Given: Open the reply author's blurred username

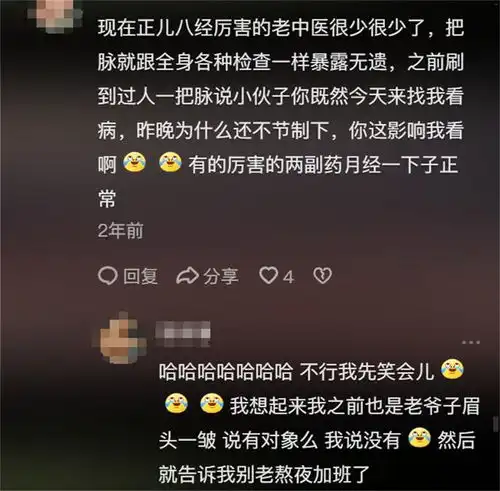Looking at the screenshot, I should click(183, 334).
